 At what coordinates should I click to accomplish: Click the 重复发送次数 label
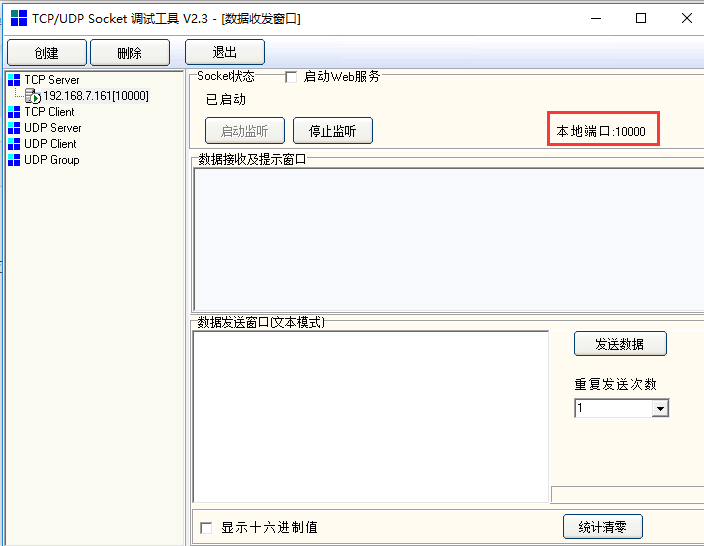point(616,384)
